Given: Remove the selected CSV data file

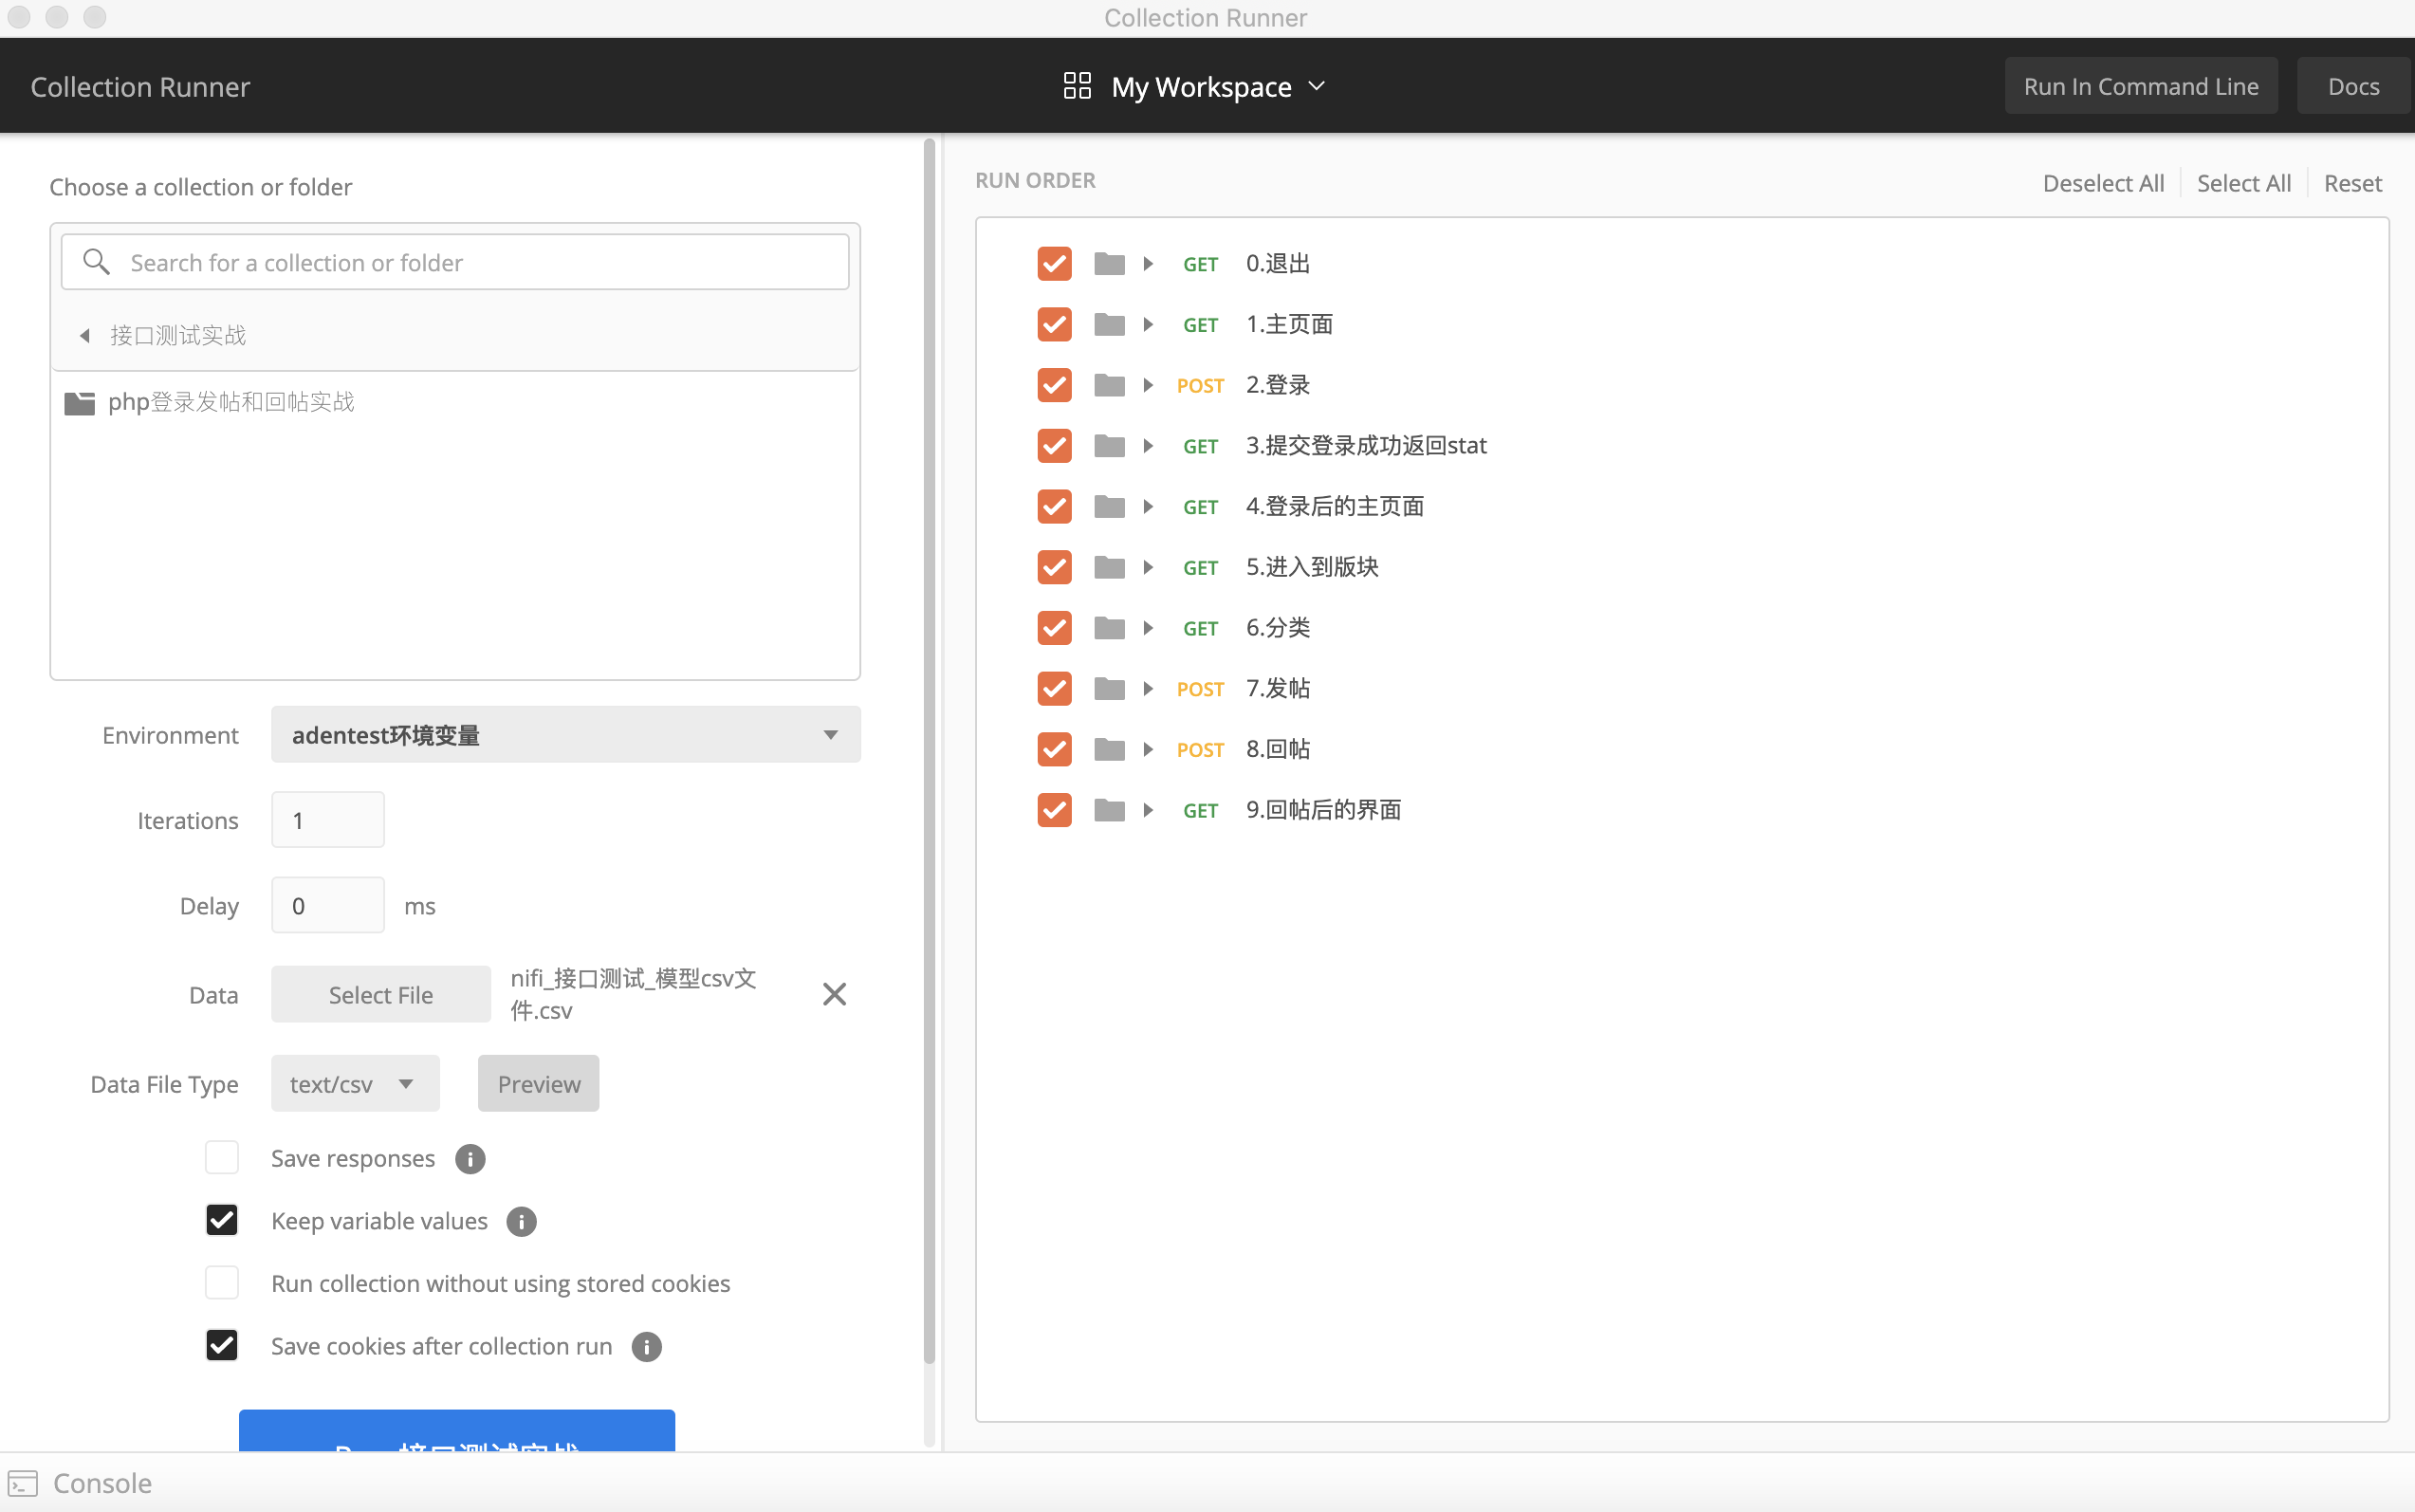Looking at the screenshot, I should point(834,994).
